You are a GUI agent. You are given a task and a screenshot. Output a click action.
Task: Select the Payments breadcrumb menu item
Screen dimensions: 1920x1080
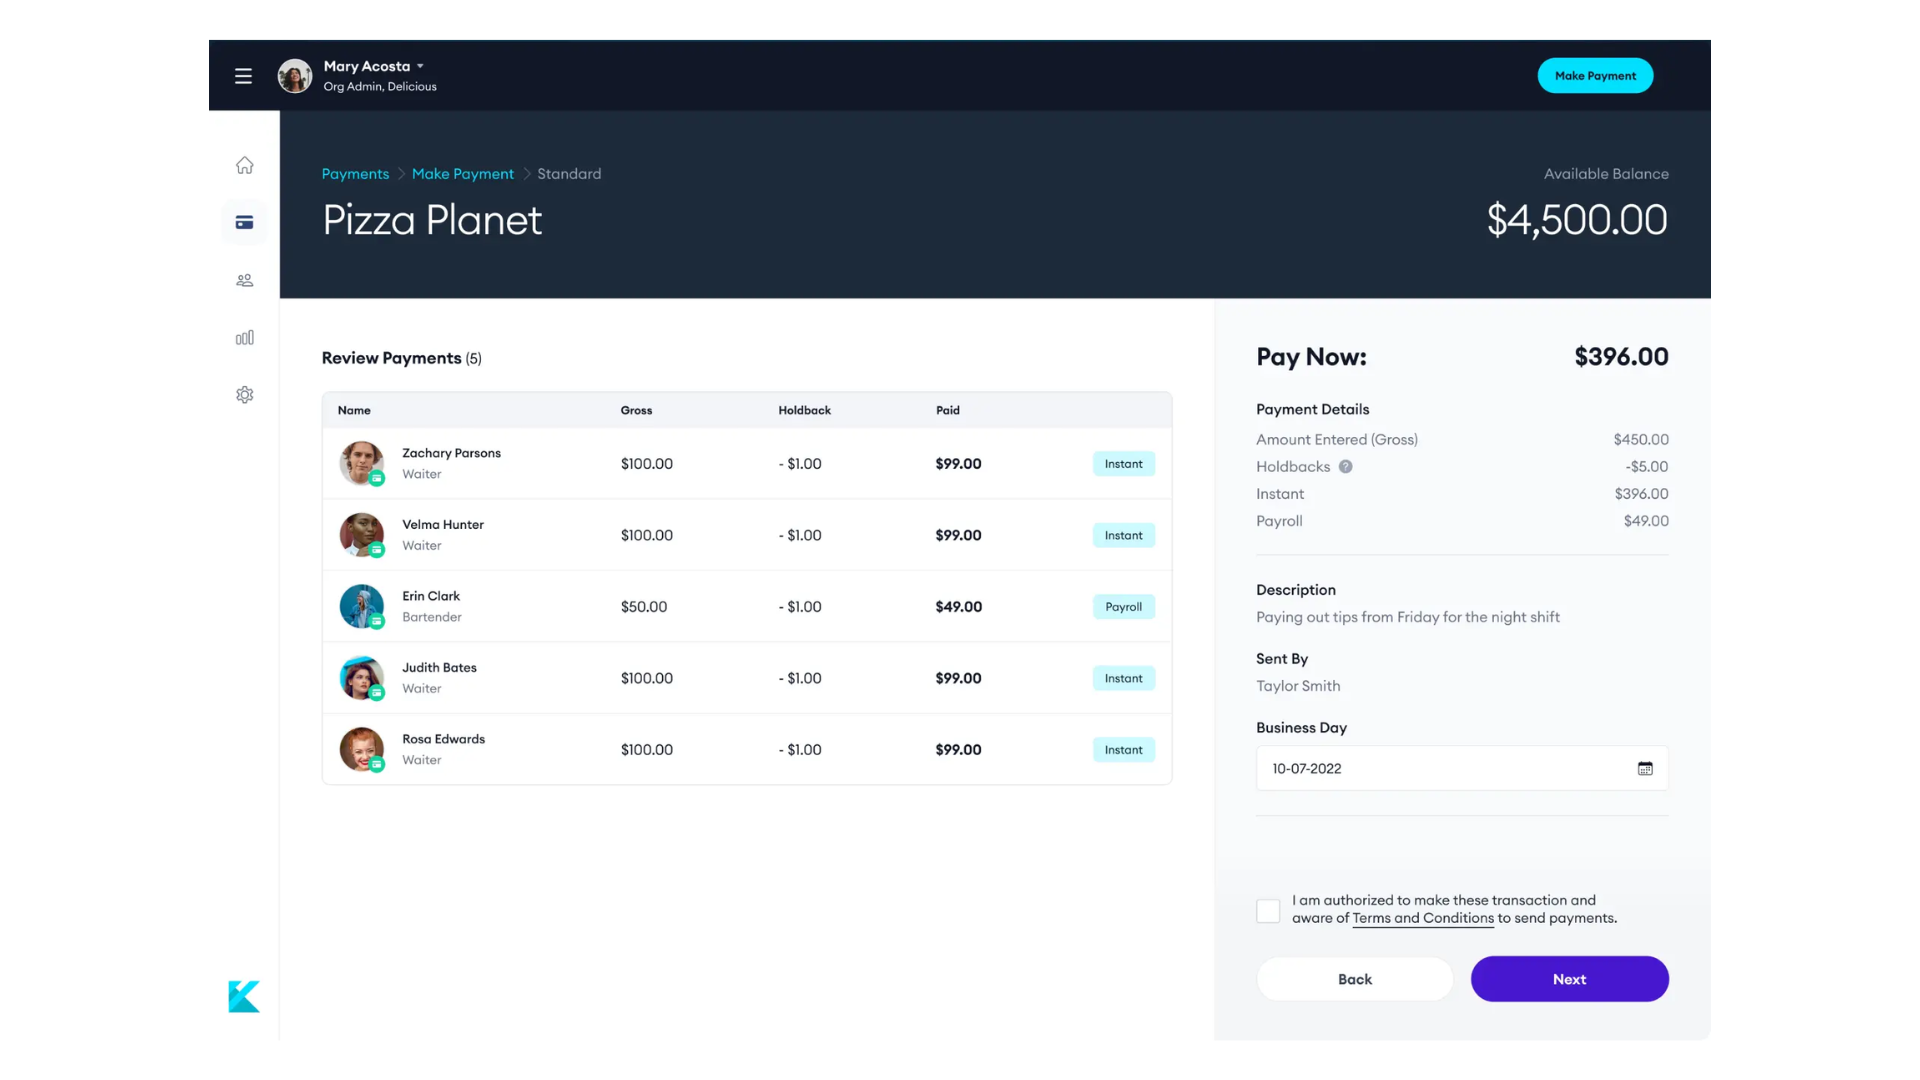pos(356,173)
